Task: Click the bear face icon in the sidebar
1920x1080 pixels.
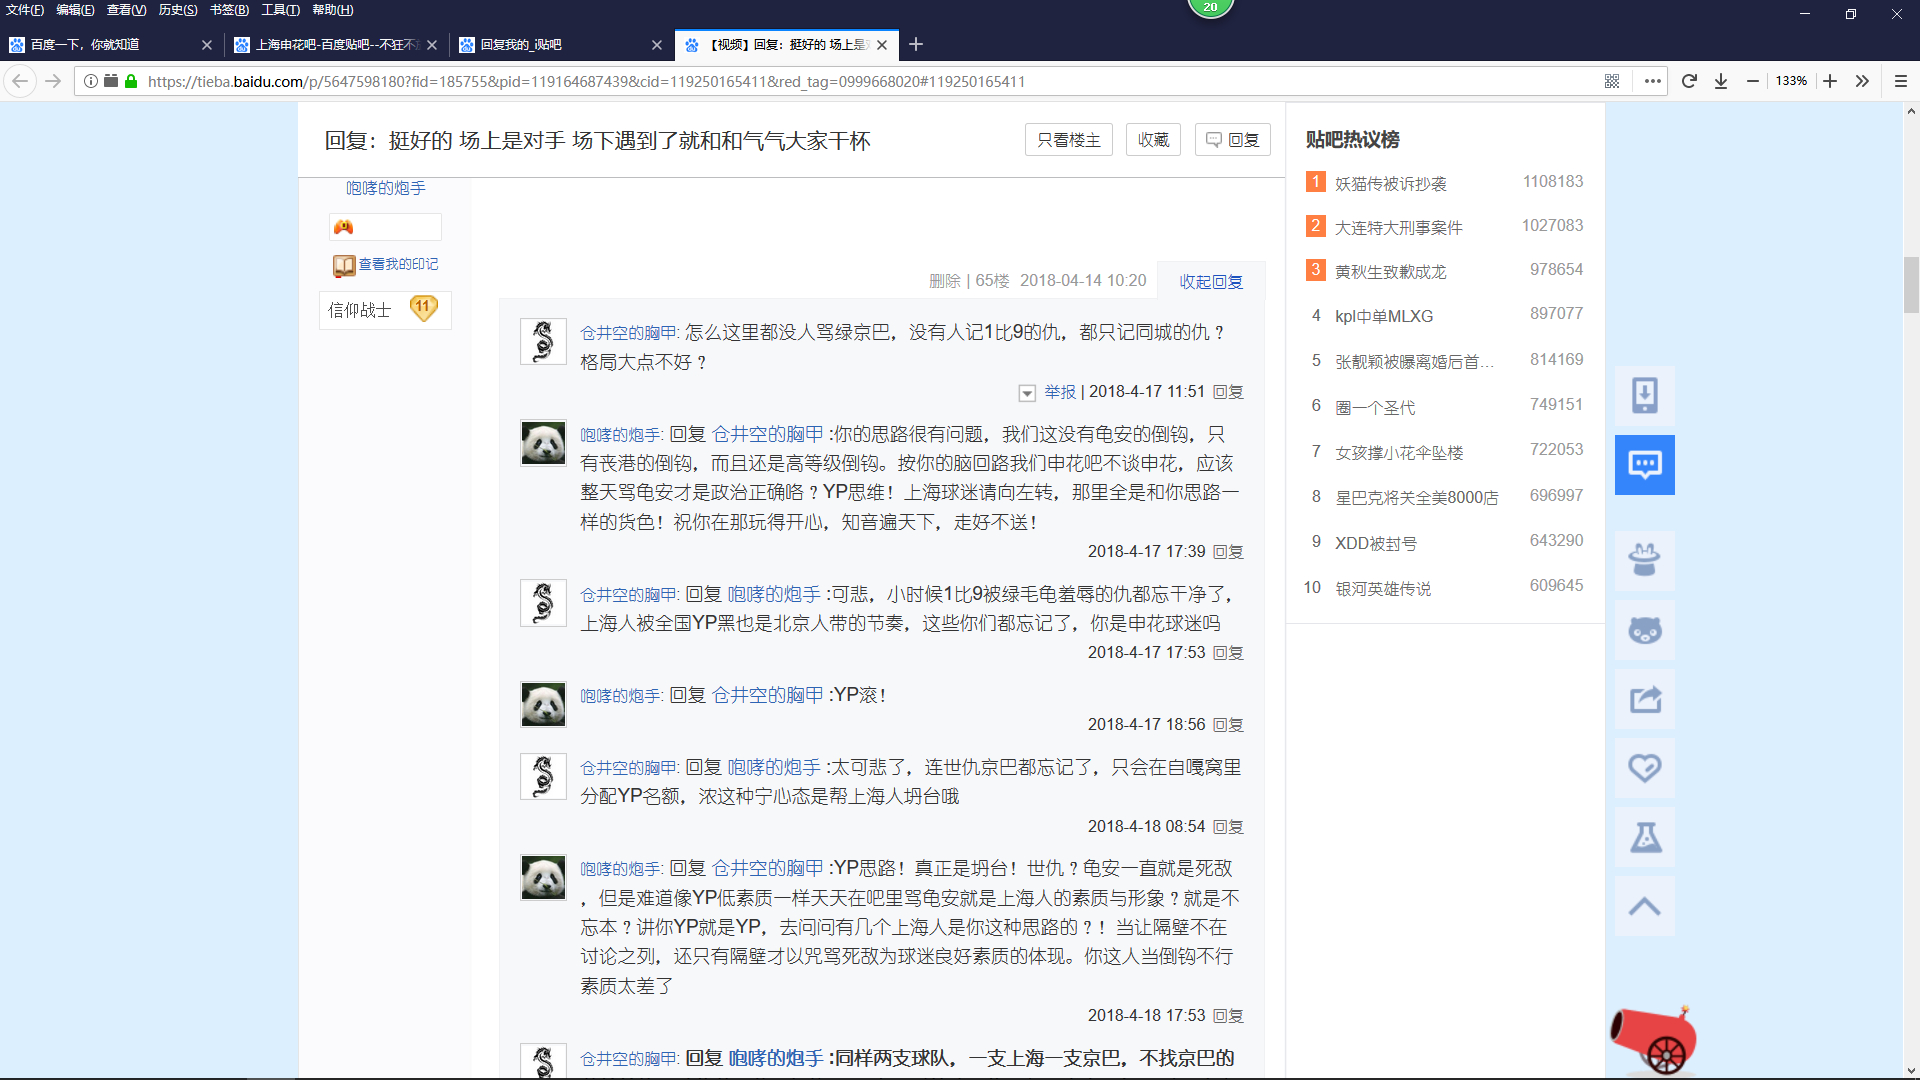Action: click(1645, 630)
